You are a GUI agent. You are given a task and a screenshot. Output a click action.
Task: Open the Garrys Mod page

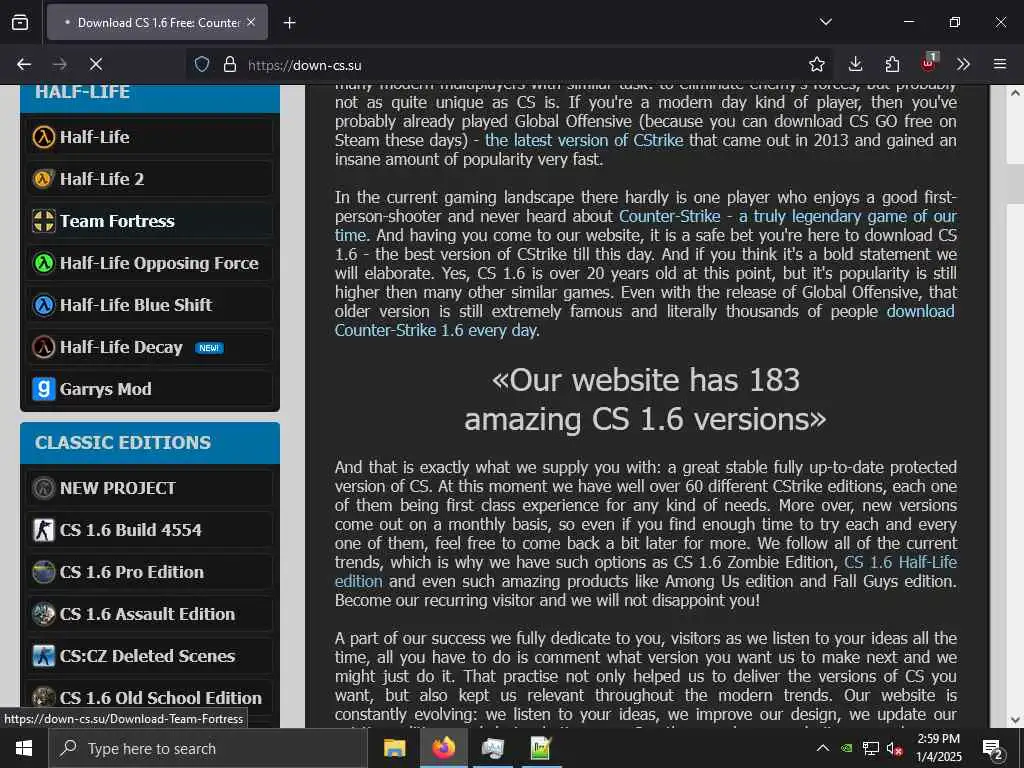(x=150, y=389)
